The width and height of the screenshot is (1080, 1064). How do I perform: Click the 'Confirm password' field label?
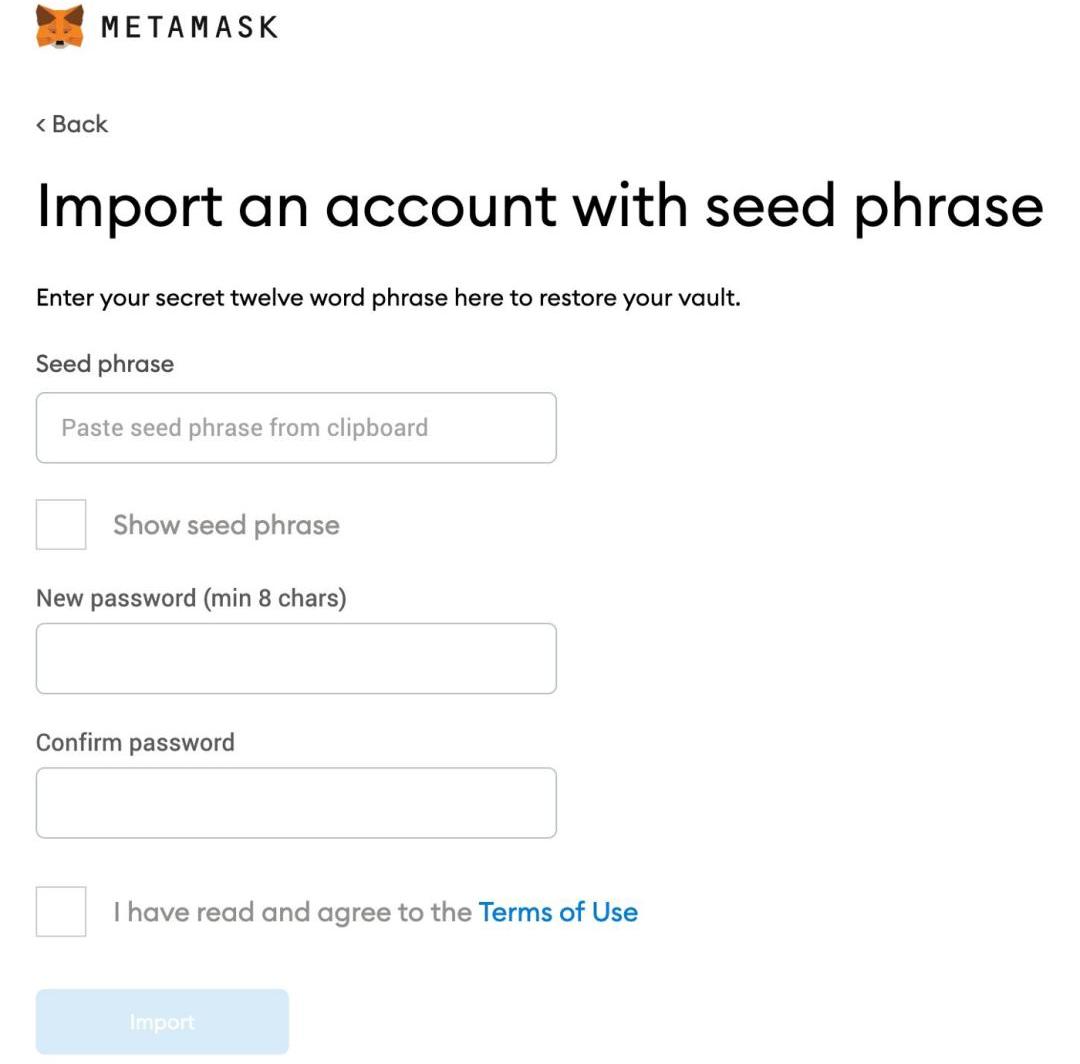(135, 742)
